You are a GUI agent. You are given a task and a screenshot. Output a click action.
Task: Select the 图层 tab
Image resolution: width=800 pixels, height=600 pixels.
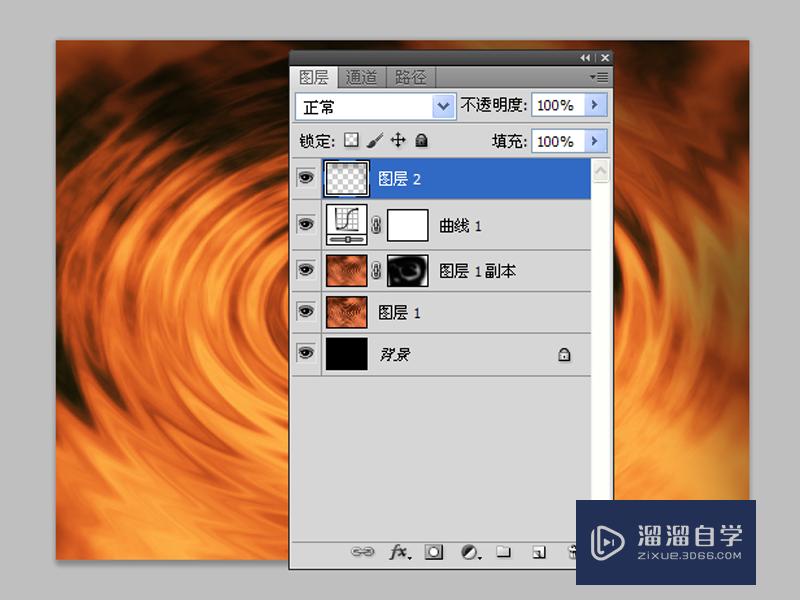[314, 78]
